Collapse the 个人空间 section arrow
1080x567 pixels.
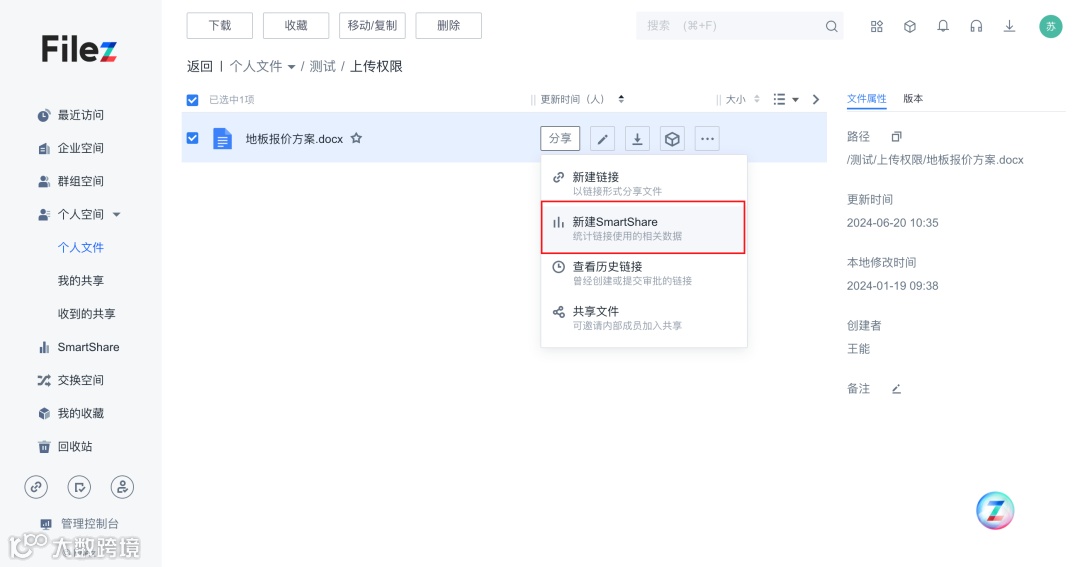(116, 214)
